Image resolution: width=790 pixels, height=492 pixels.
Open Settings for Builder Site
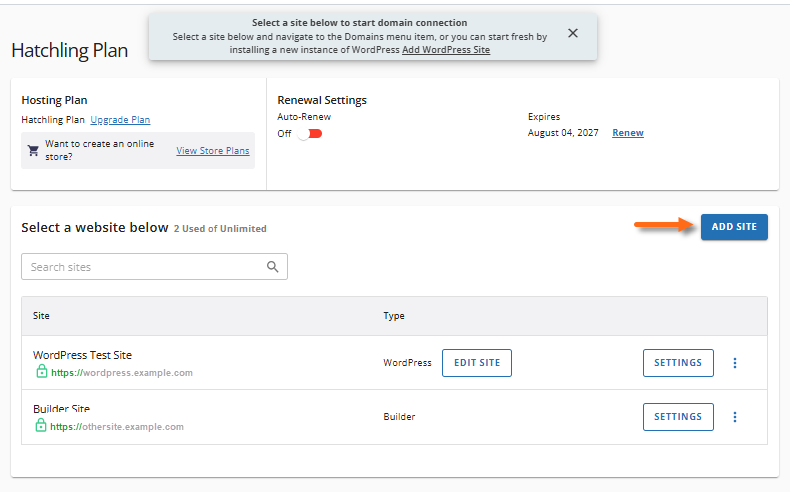click(x=677, y=417)
